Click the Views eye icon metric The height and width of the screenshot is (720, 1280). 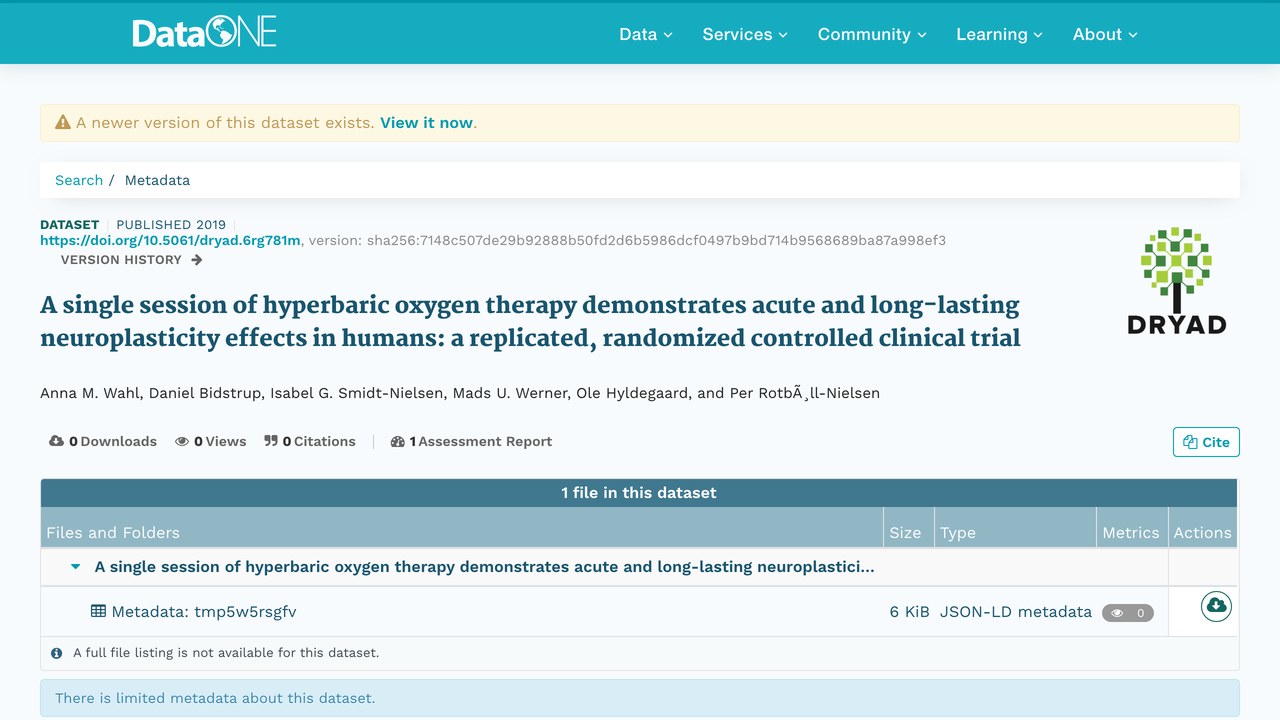(182, 441)
